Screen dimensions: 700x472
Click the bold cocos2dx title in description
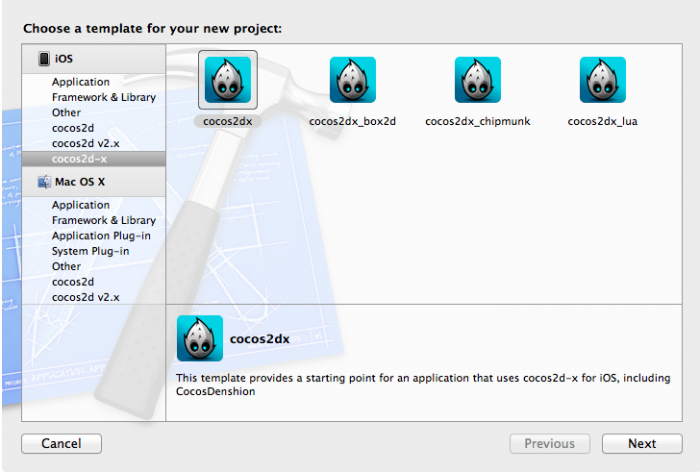click(260, 339)
